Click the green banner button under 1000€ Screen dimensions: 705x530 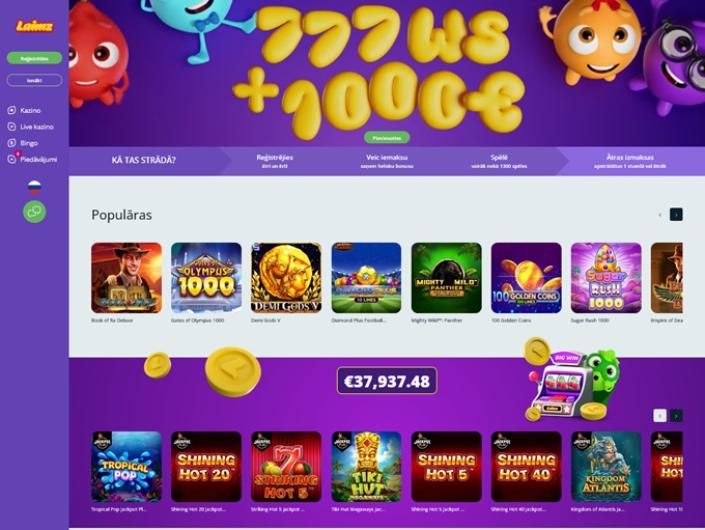(387, 138)
